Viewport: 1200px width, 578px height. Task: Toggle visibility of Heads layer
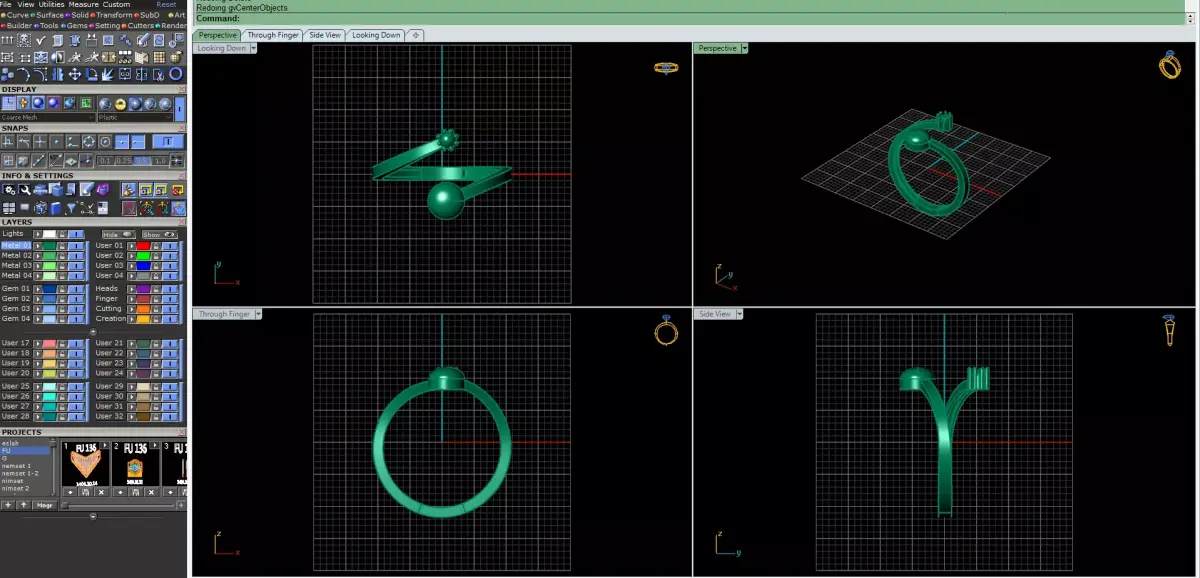click(170, 288)
